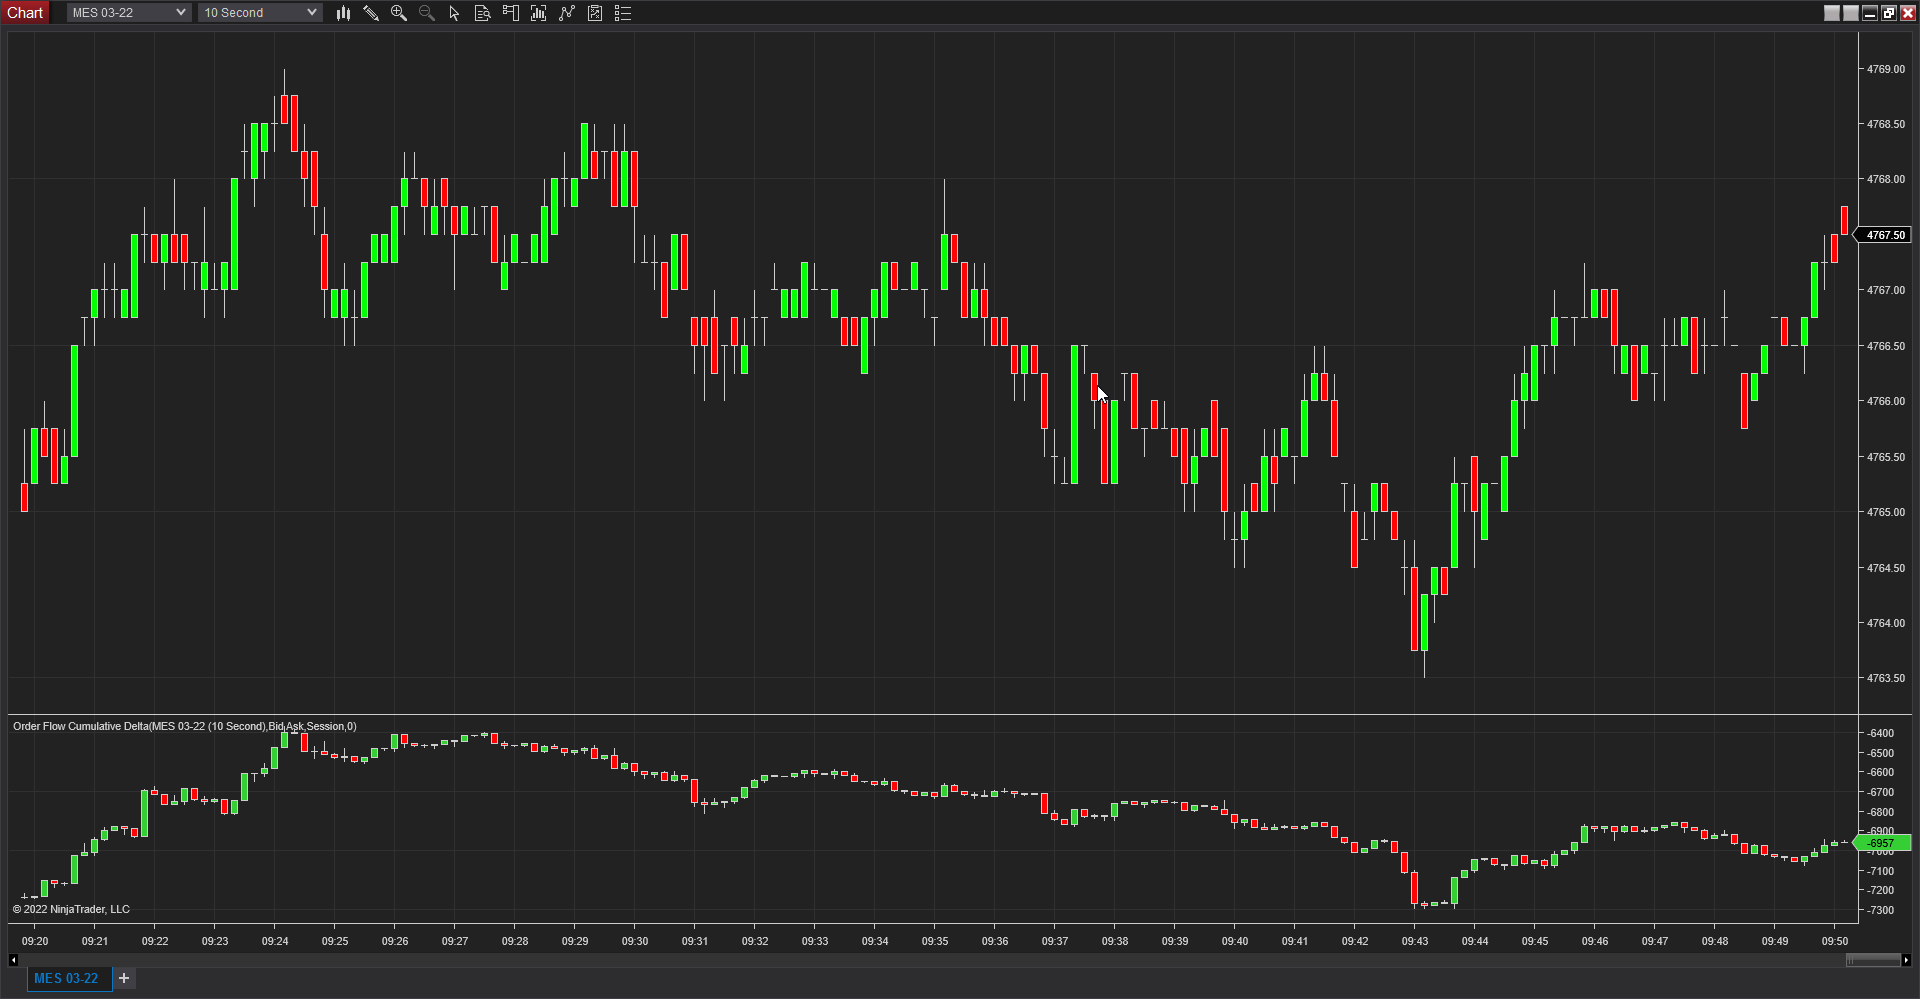Restore down the chart window
Image resolution: width=1920 pixels, height=999 pixels.
(x=1889, y=13)
